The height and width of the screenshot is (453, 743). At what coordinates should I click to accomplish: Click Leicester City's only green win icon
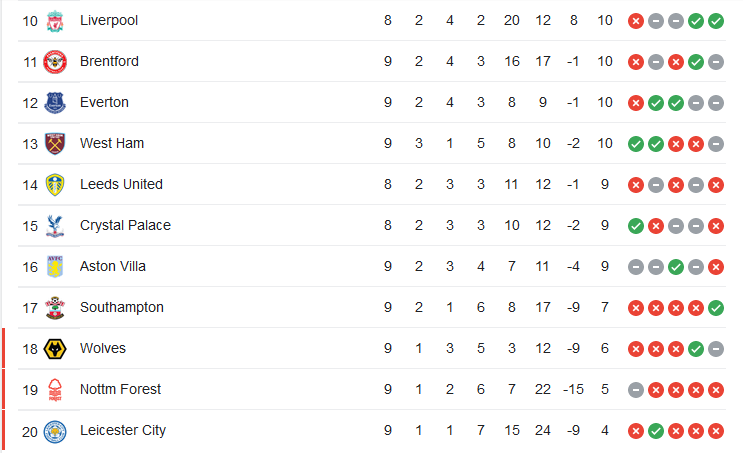[656, 431]
